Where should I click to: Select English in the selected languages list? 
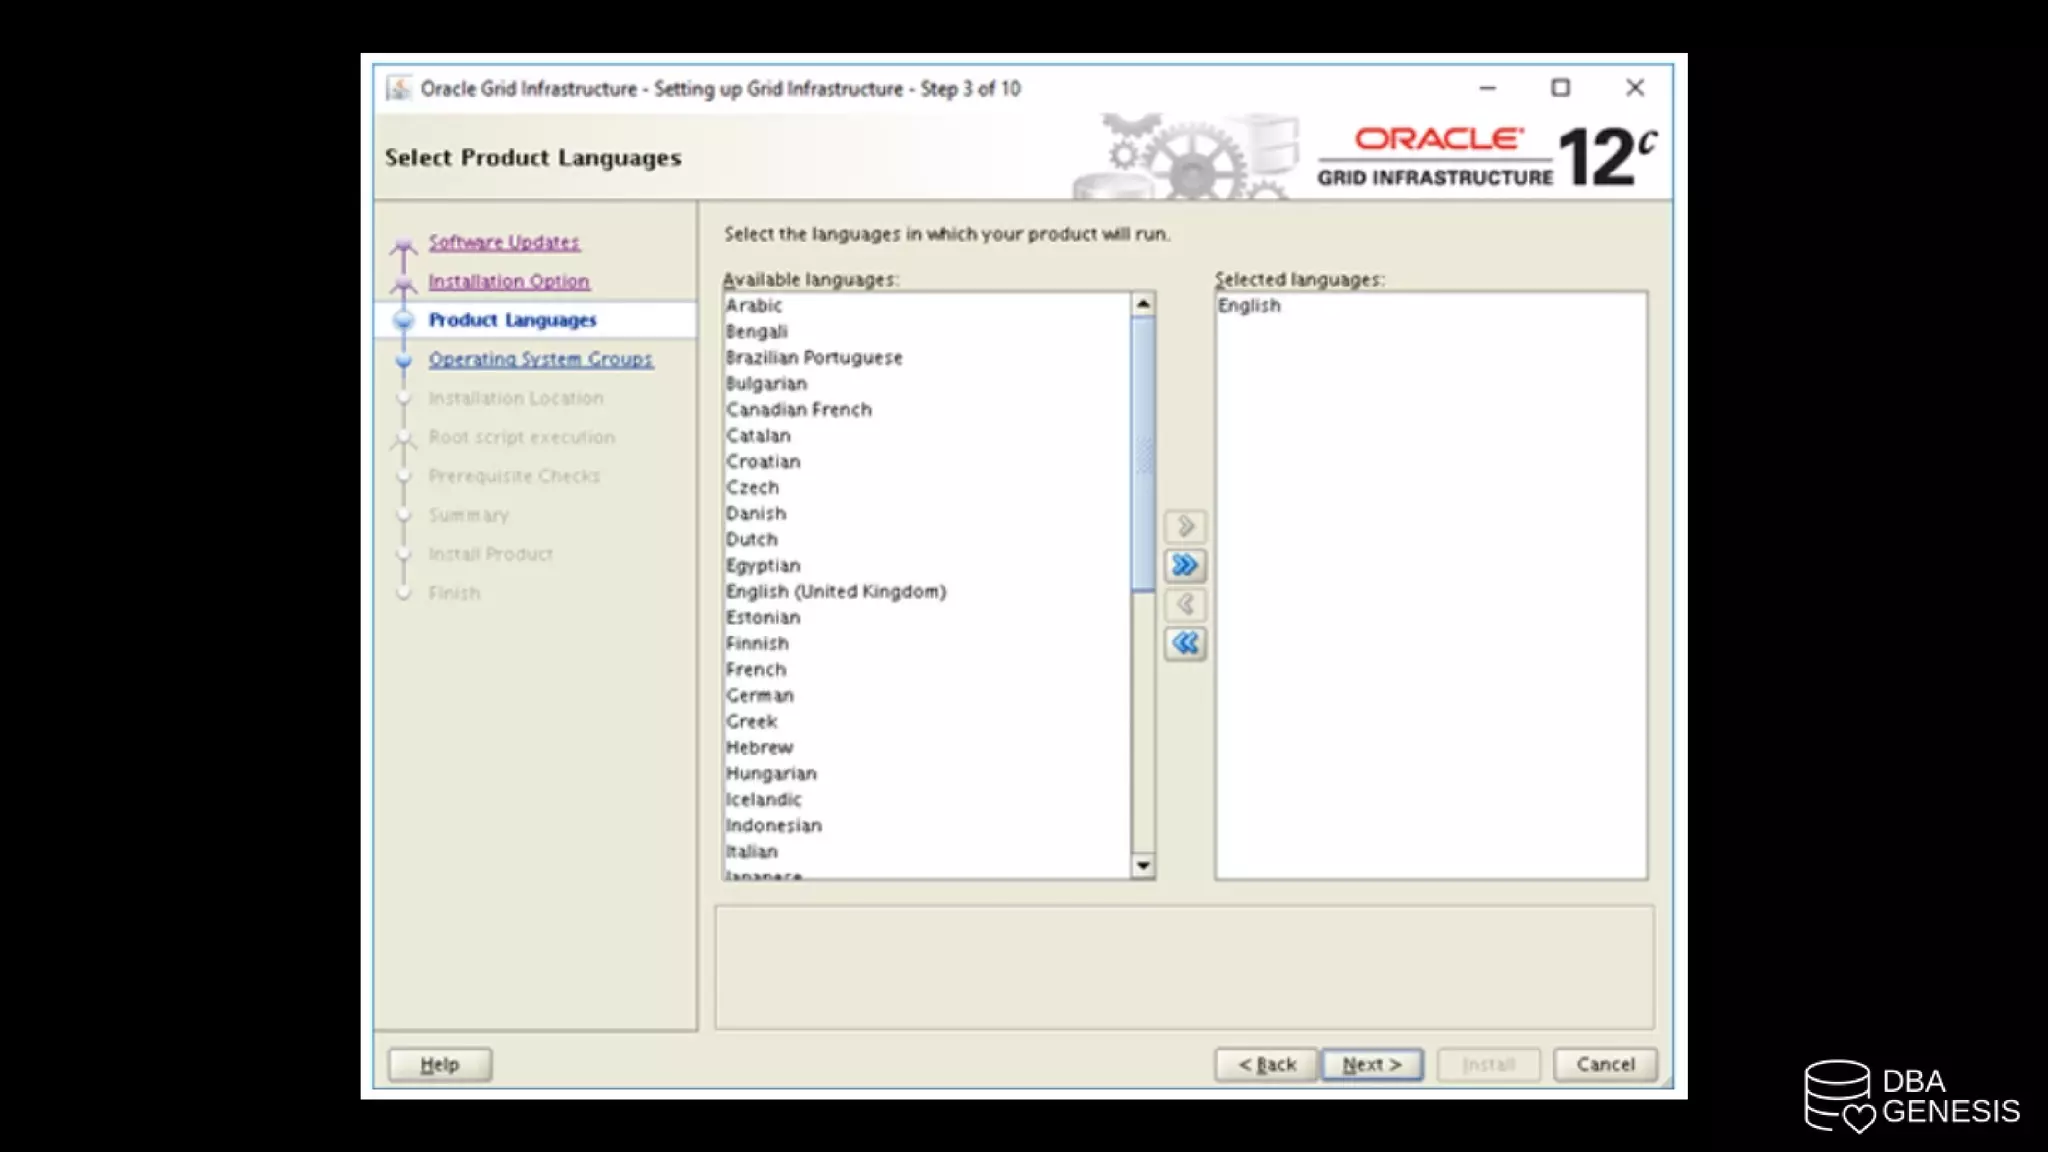pos(1249,306)
